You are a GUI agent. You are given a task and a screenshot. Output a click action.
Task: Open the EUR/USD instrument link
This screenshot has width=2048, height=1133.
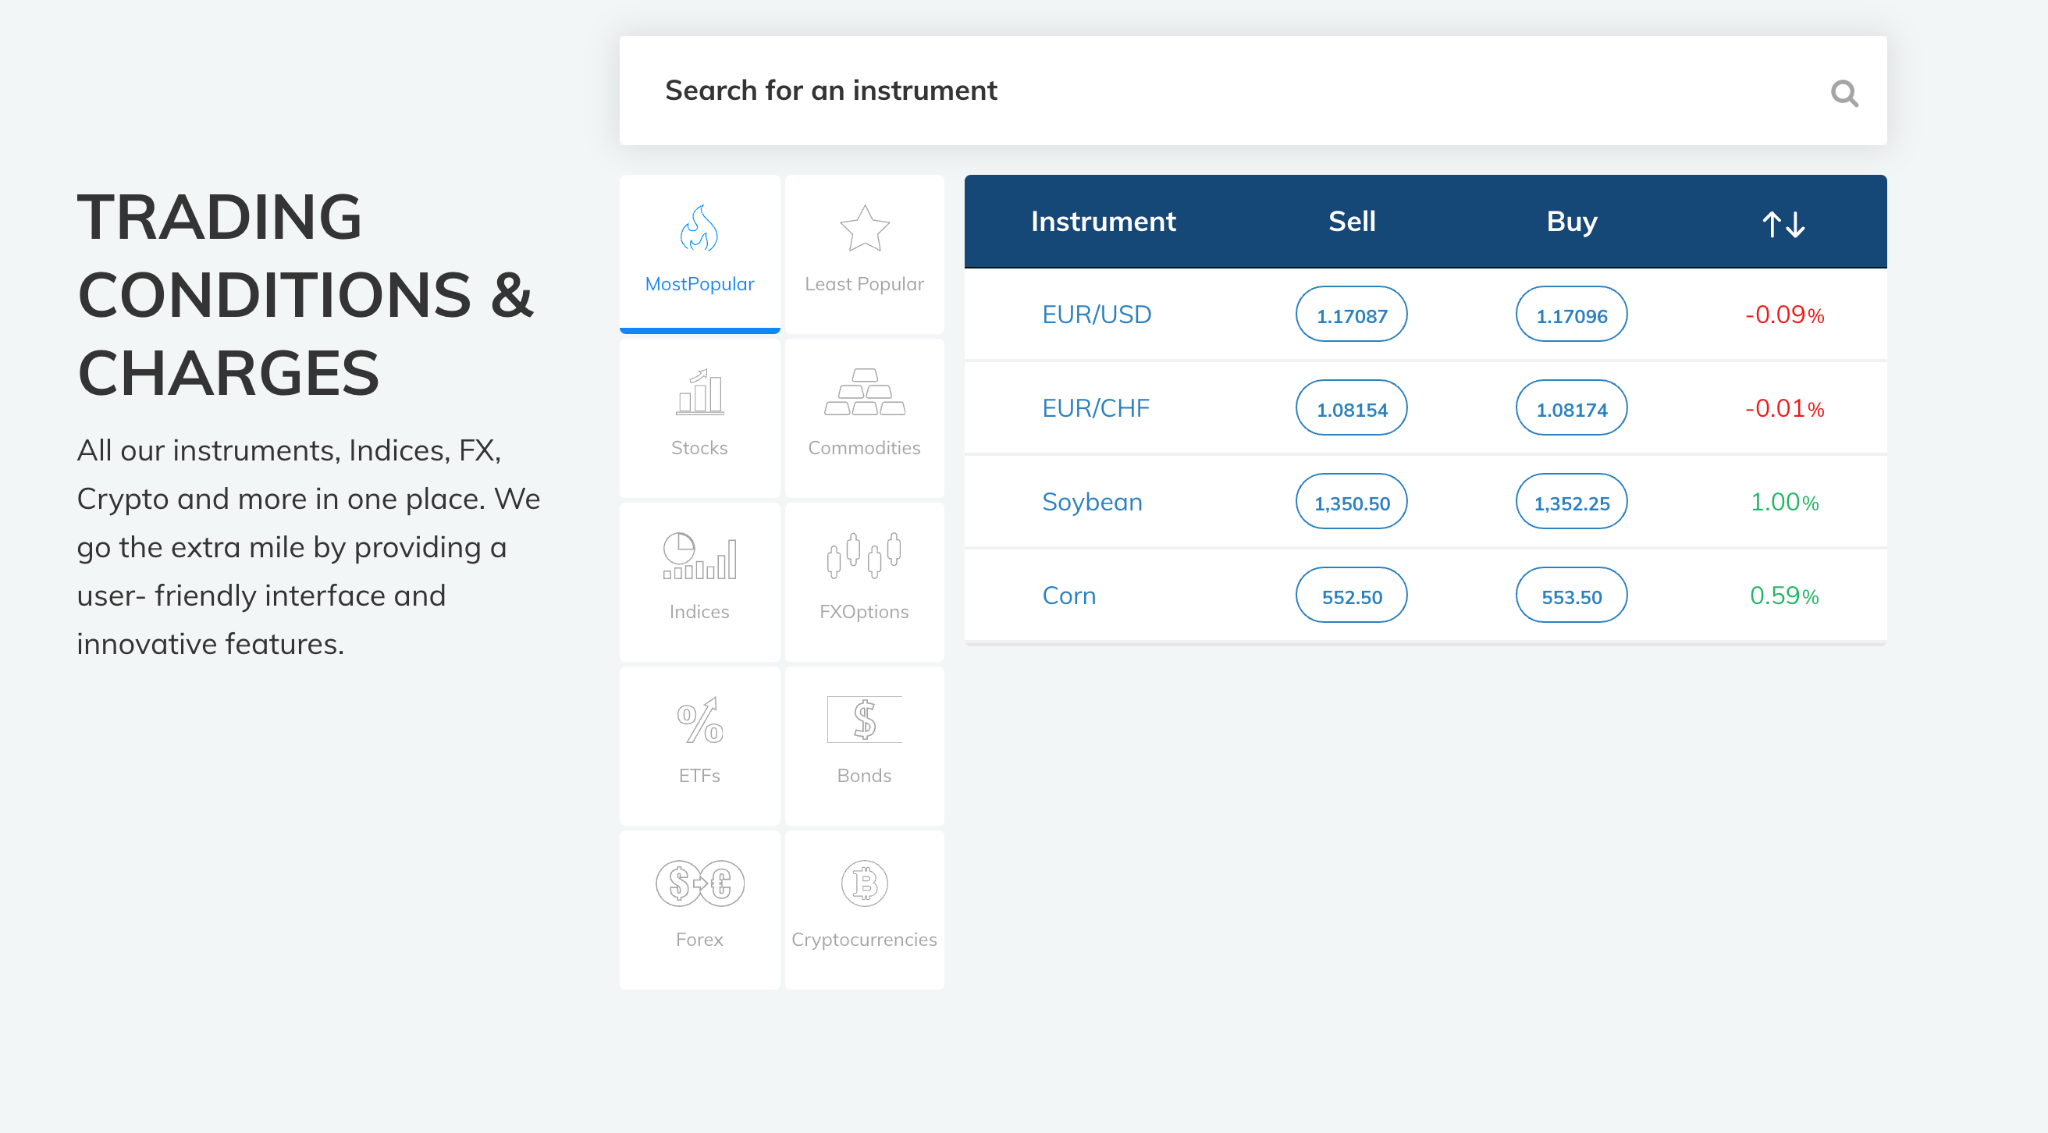[x=1096, y=315]
